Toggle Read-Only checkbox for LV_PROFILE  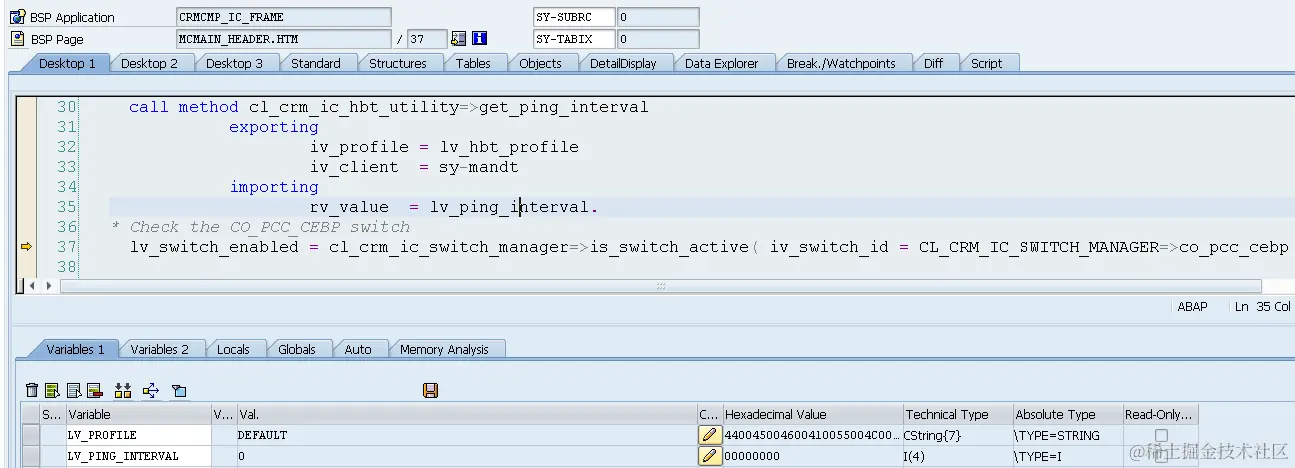tap(1161, 435)
